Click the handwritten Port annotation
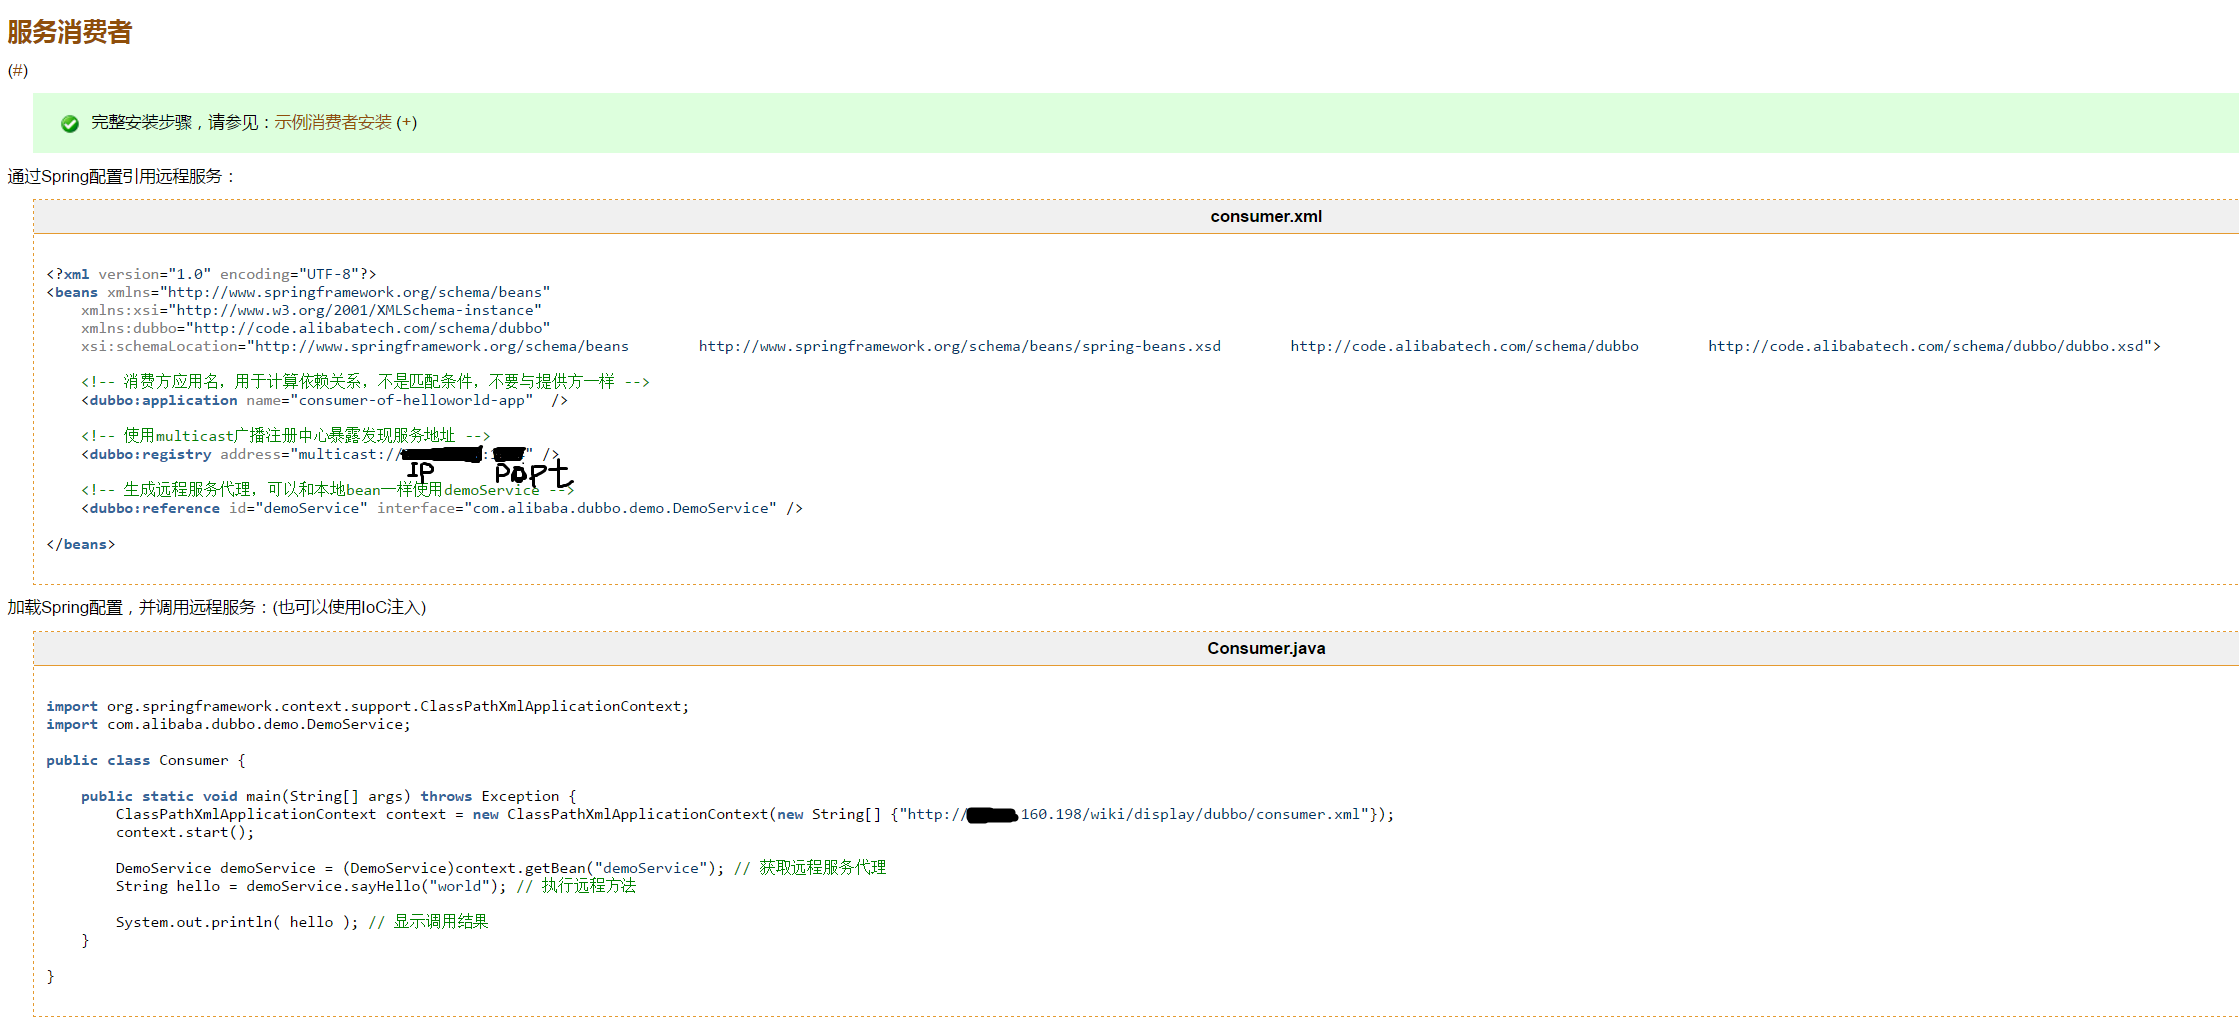This screenshot has width=2239, height=1028. (x=532, y=473)
